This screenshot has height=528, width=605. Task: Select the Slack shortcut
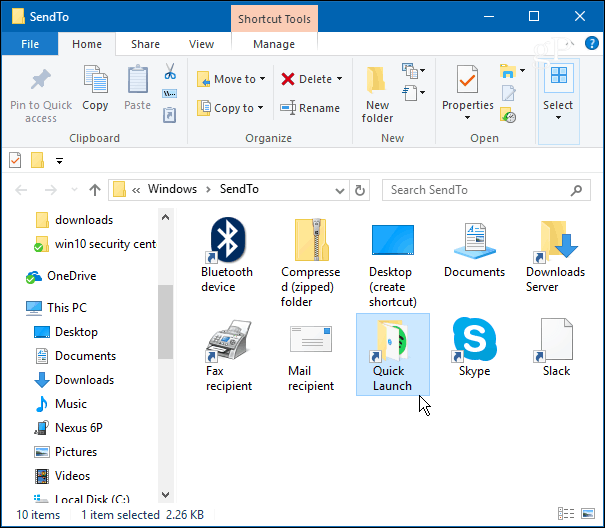coord(556,347)
